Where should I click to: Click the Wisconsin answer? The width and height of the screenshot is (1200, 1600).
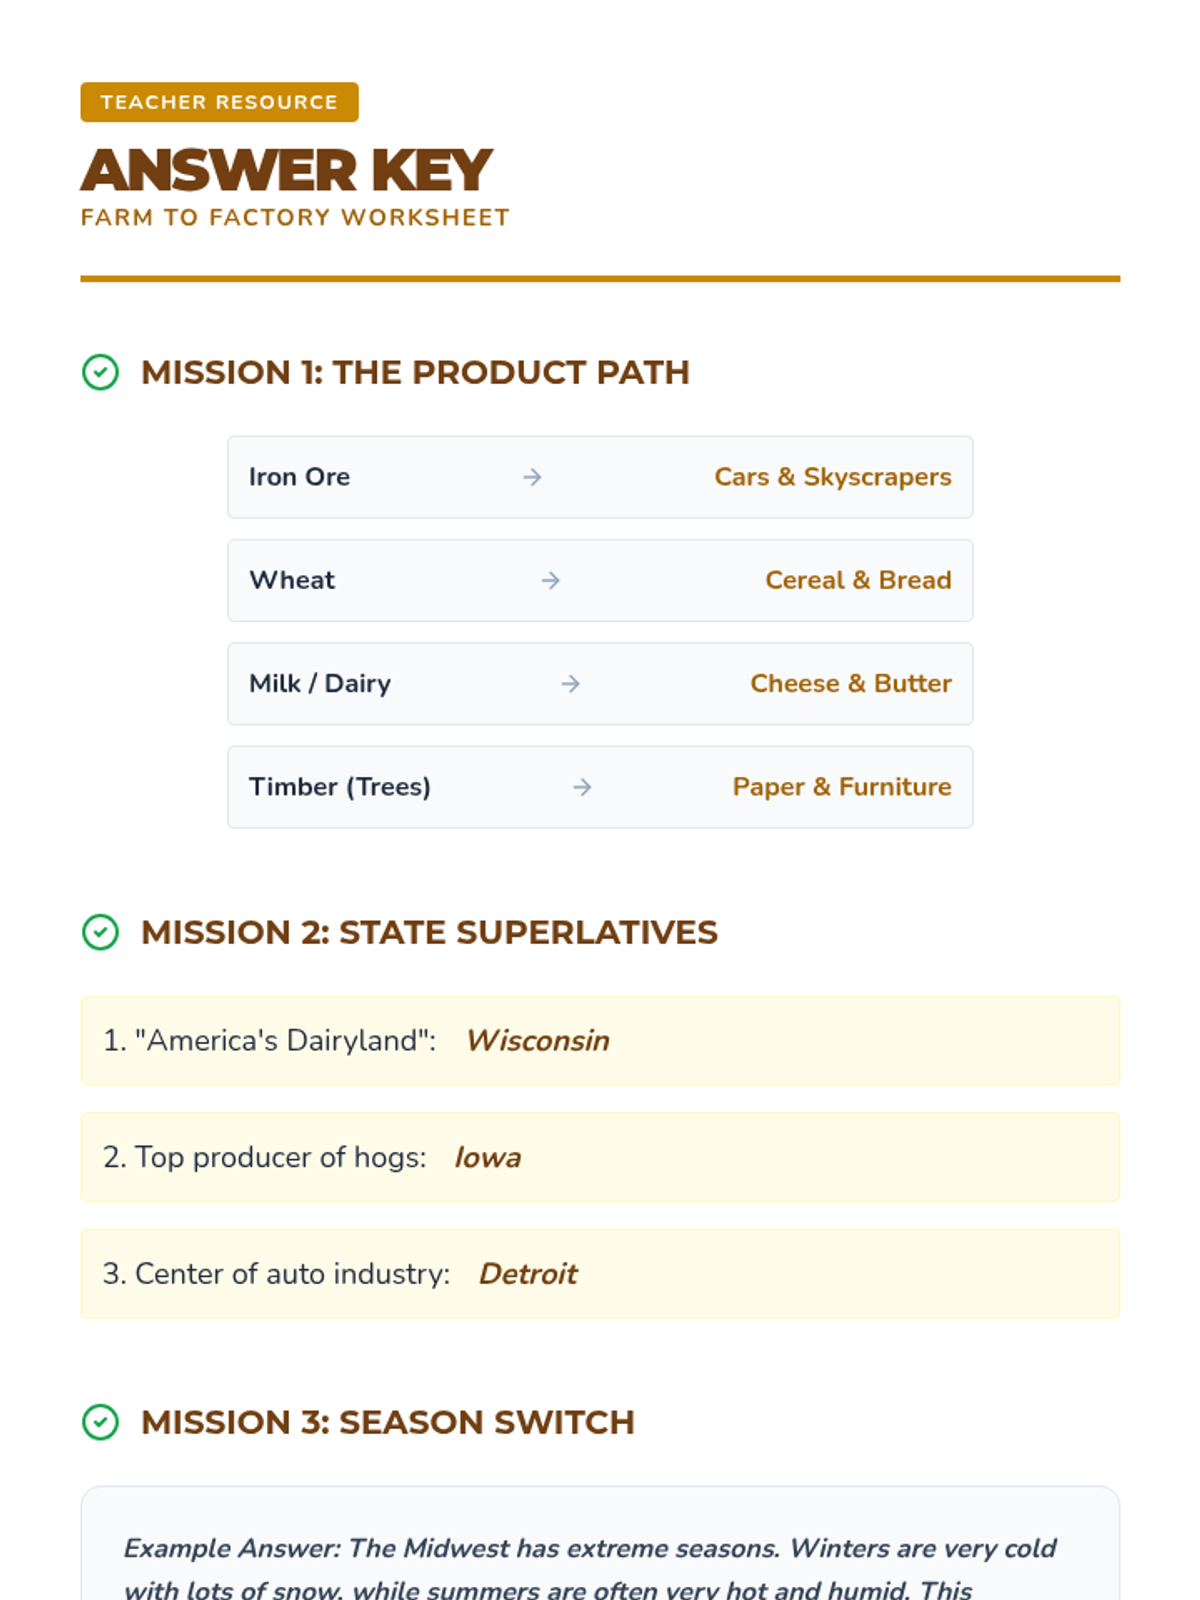pos(537,1041)
